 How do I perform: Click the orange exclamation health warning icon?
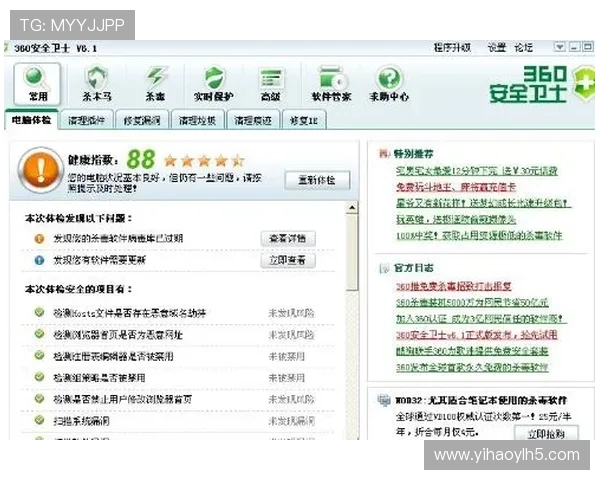pyautogui.click(x=41, y=170)
